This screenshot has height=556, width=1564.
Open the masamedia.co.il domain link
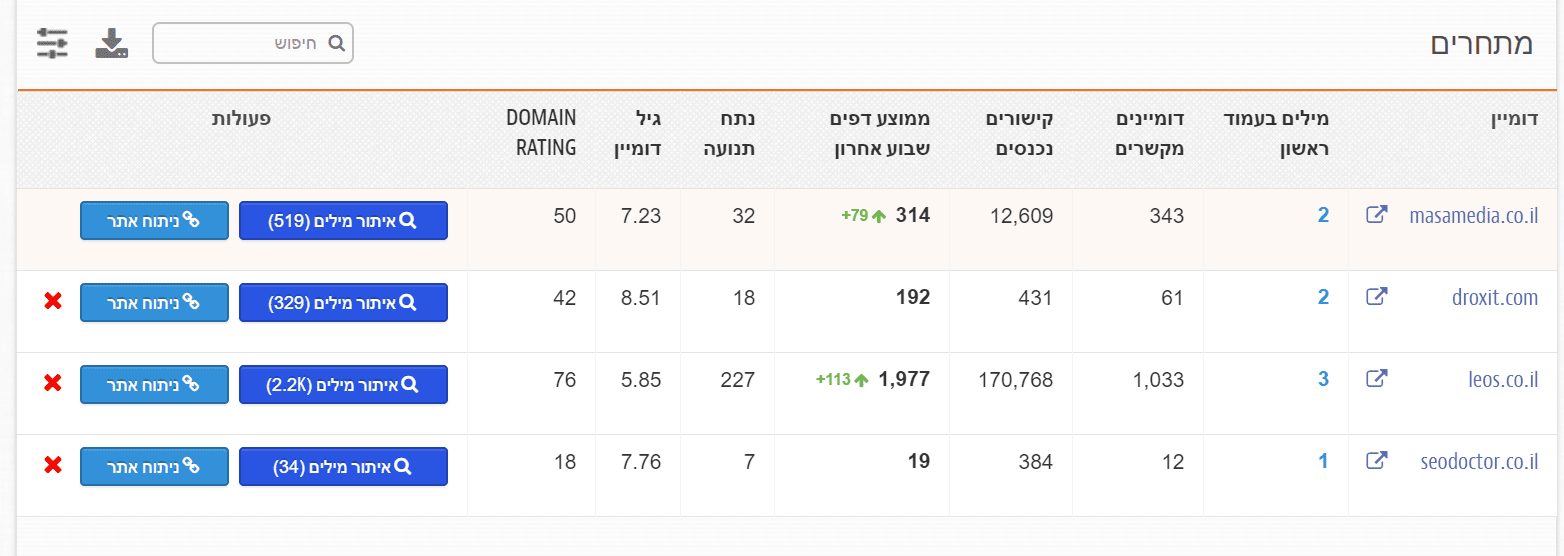(1472, 216)
